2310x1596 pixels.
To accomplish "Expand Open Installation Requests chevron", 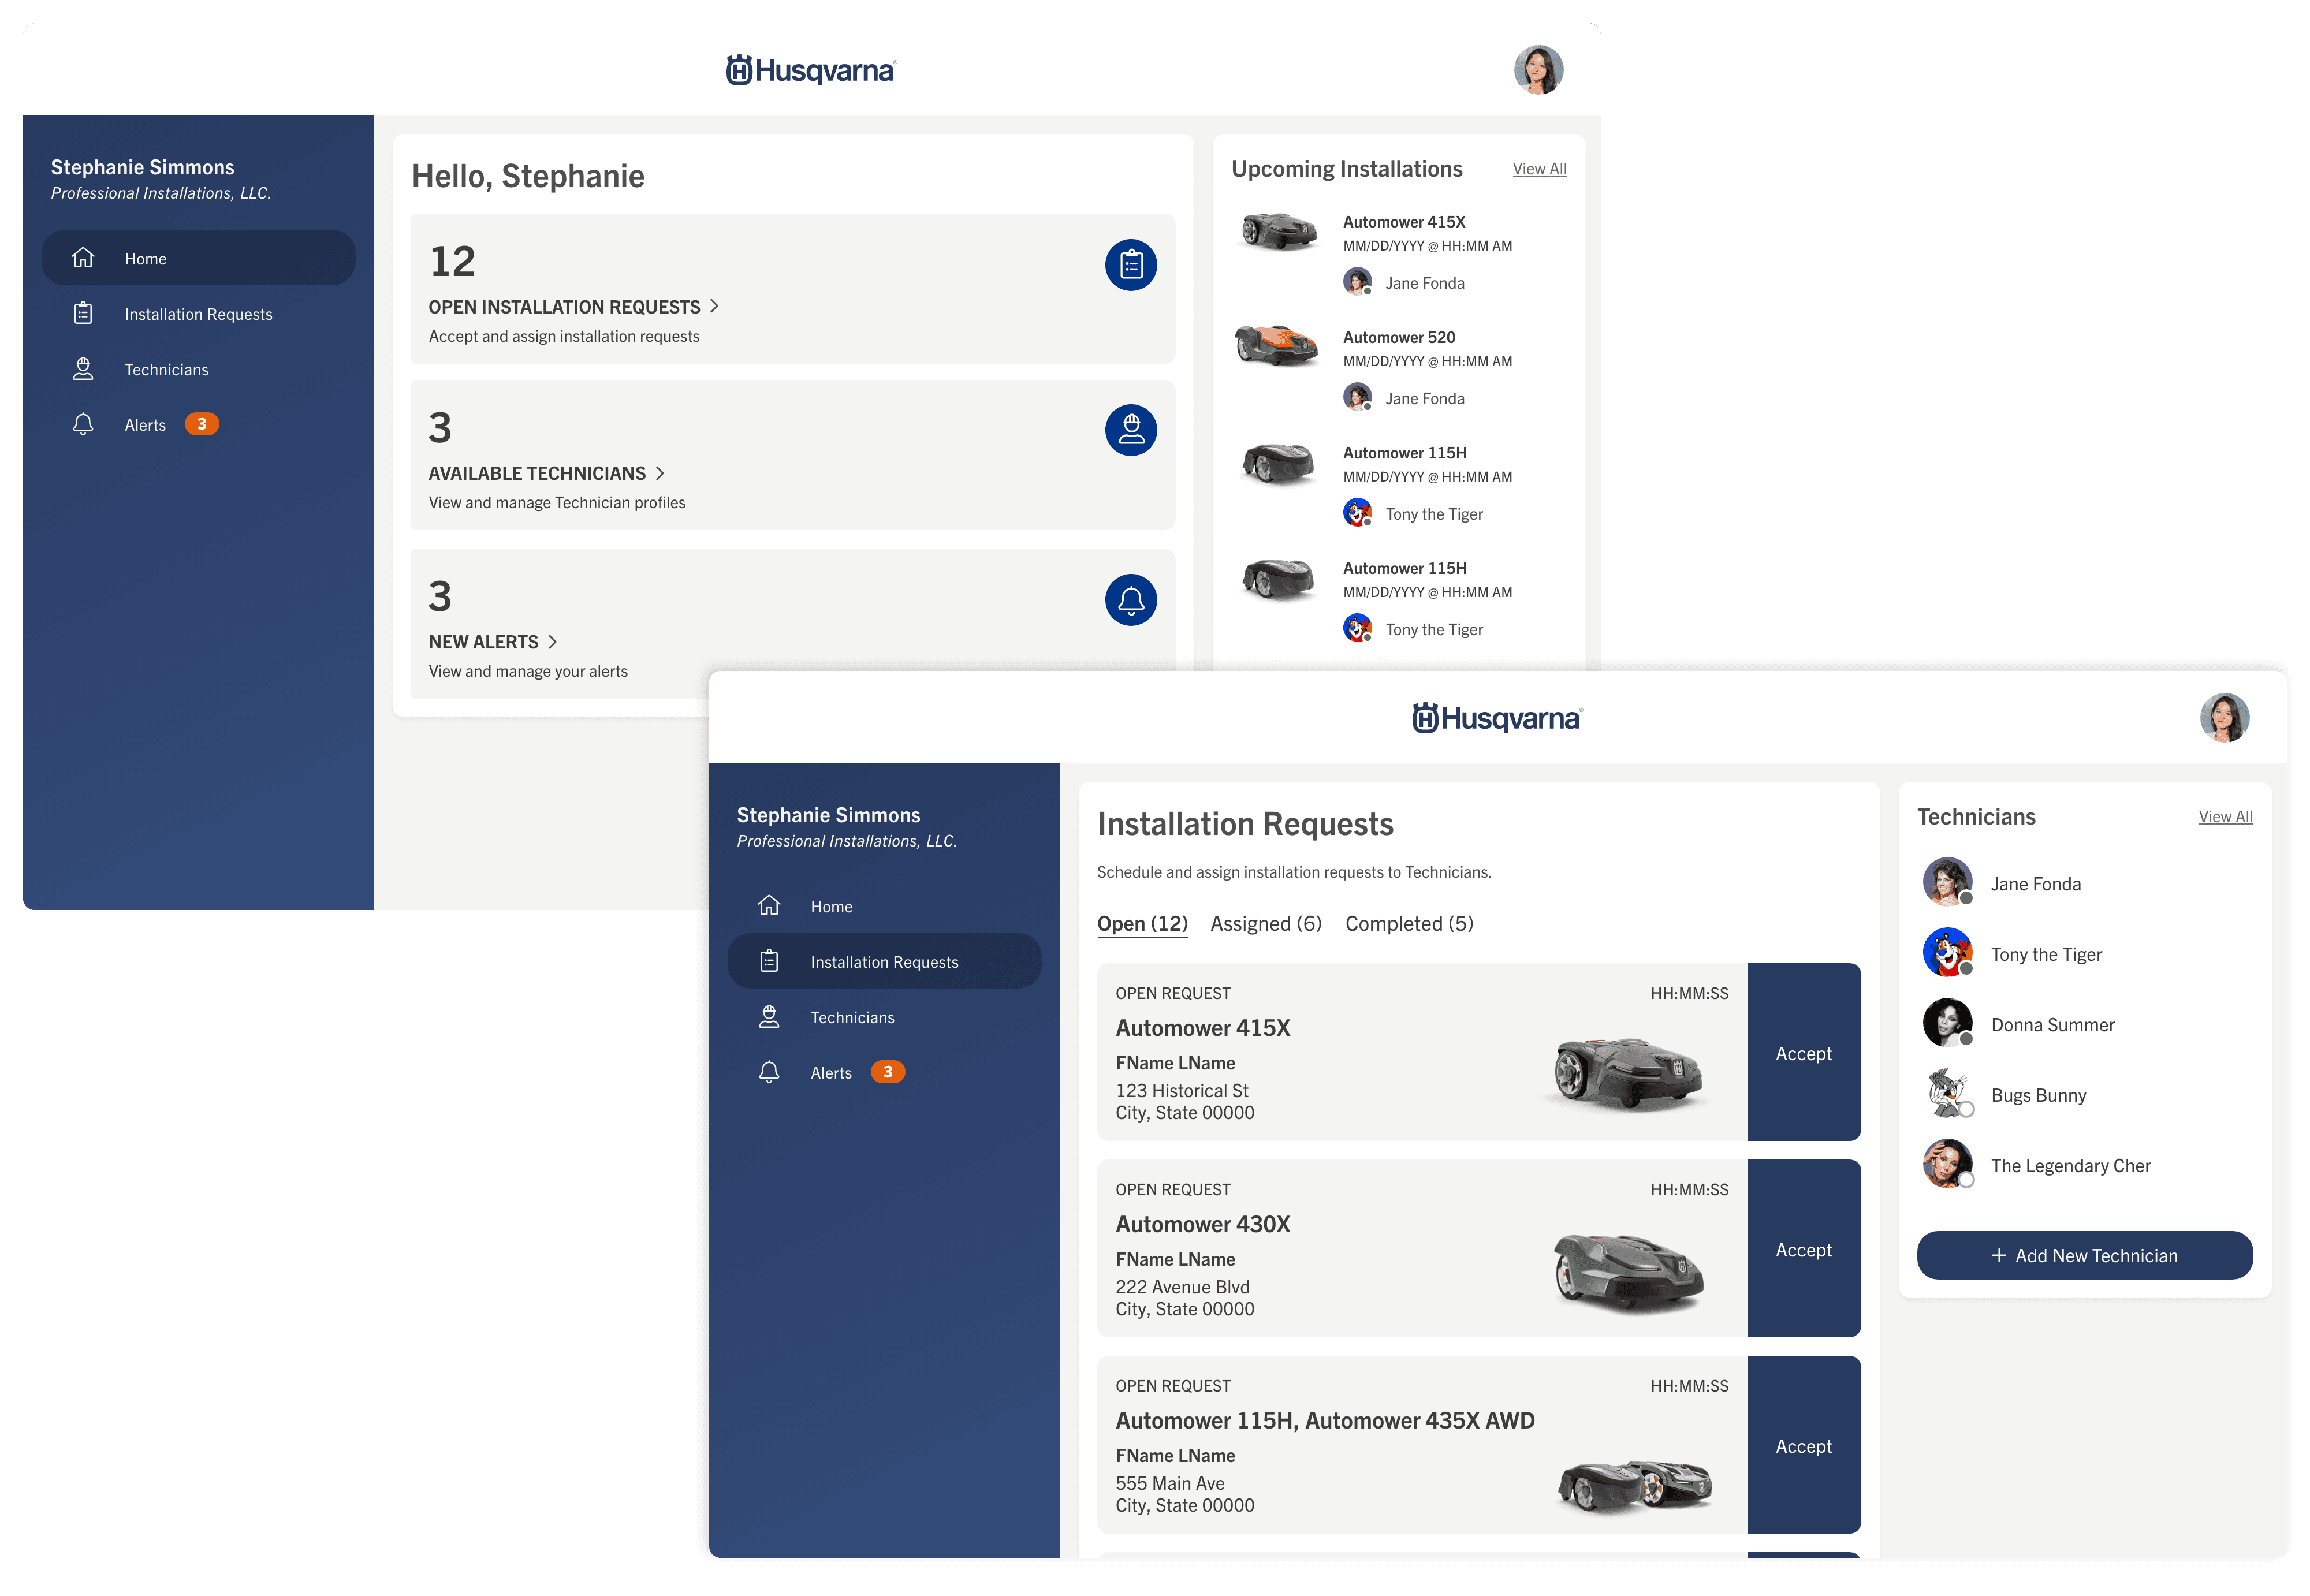I will coord(714,306).
